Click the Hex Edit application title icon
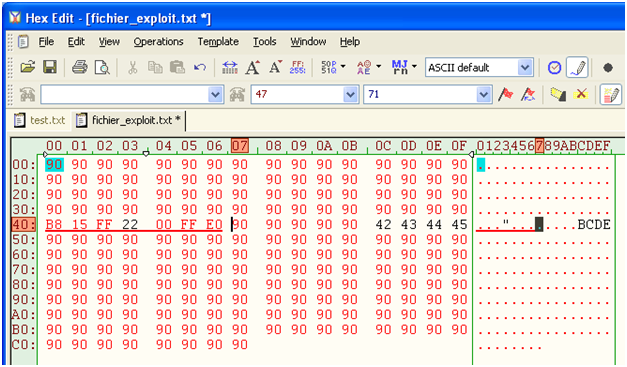 pyautogui.click(x=15, y=17)
